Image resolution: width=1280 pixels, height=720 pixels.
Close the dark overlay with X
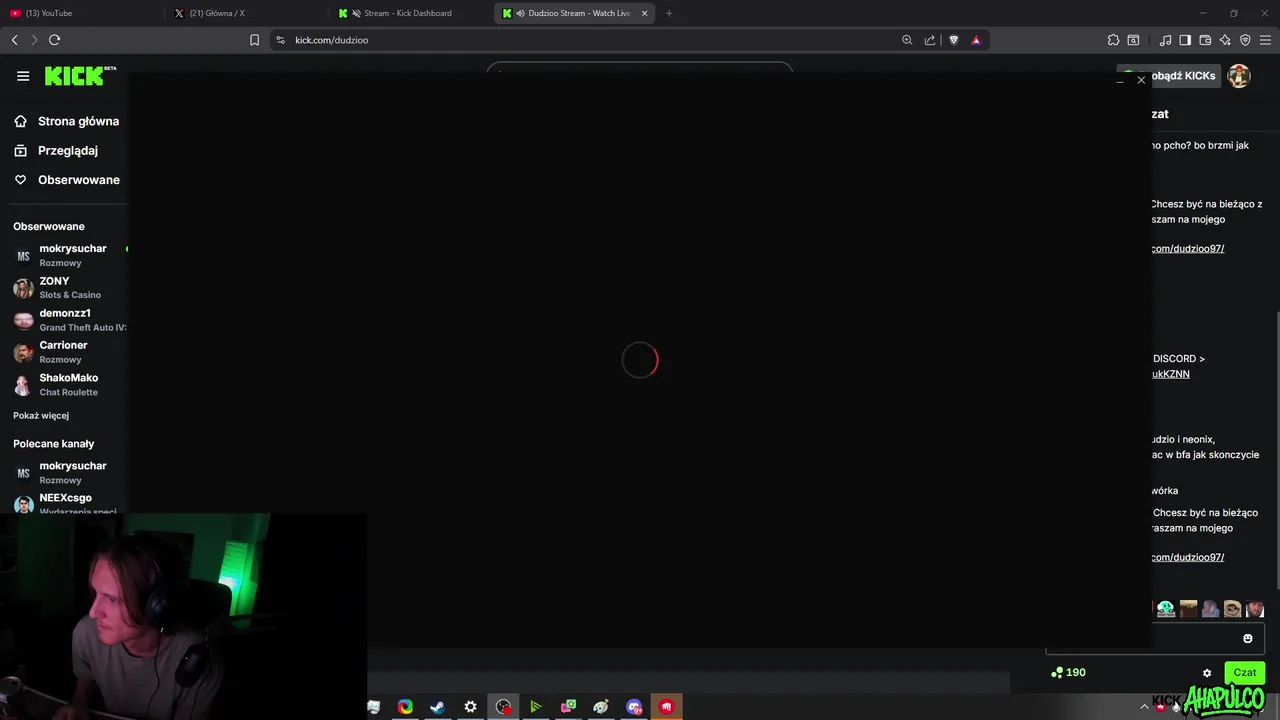click(1141, 80)
